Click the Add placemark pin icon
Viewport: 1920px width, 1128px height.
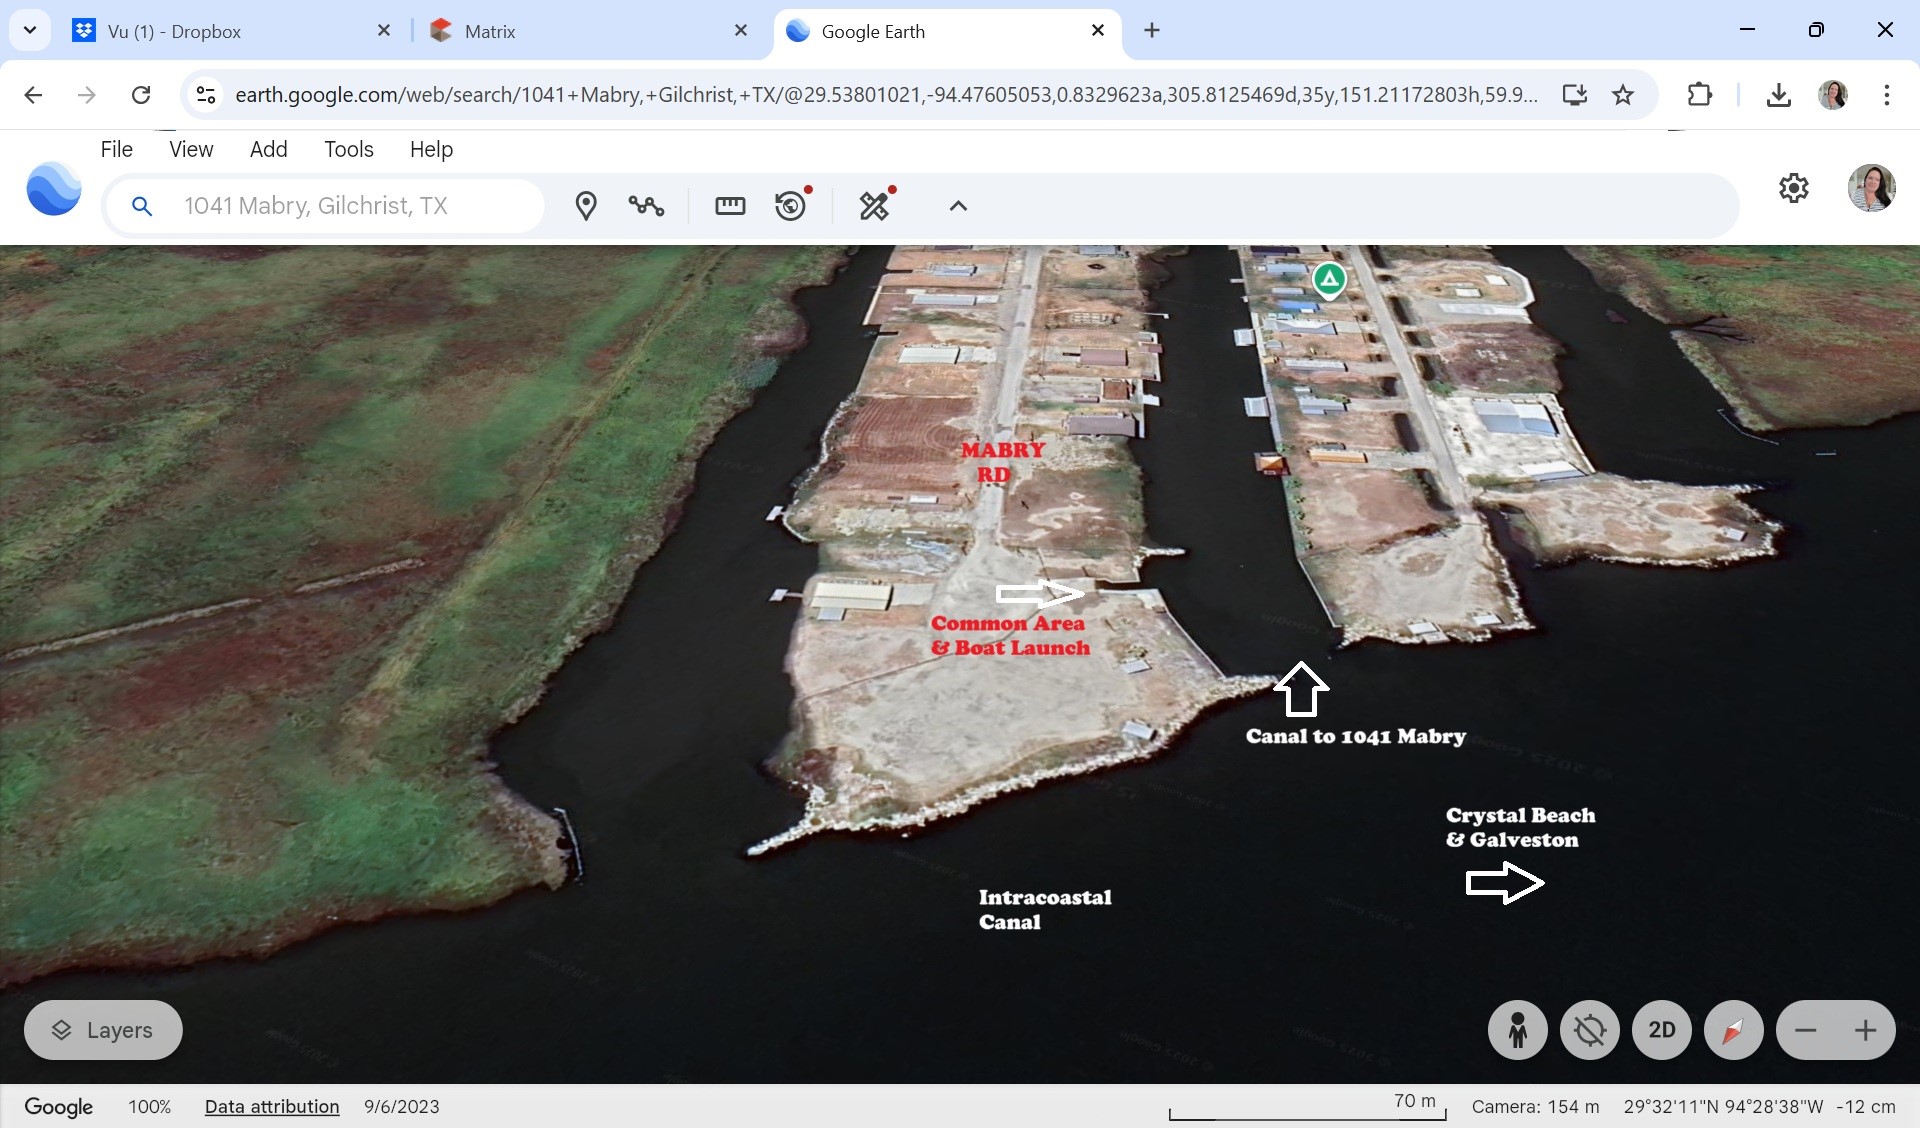click(x=586, y=206)
